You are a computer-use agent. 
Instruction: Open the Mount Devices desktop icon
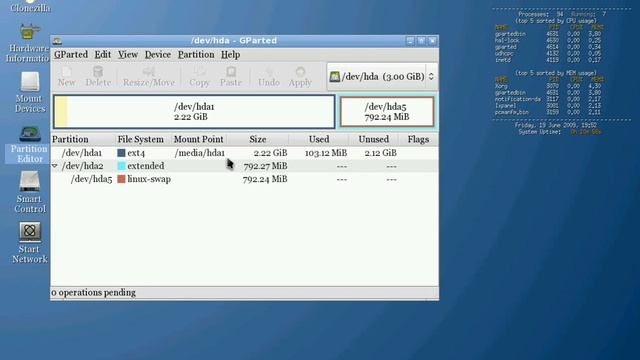pos(30,92)
